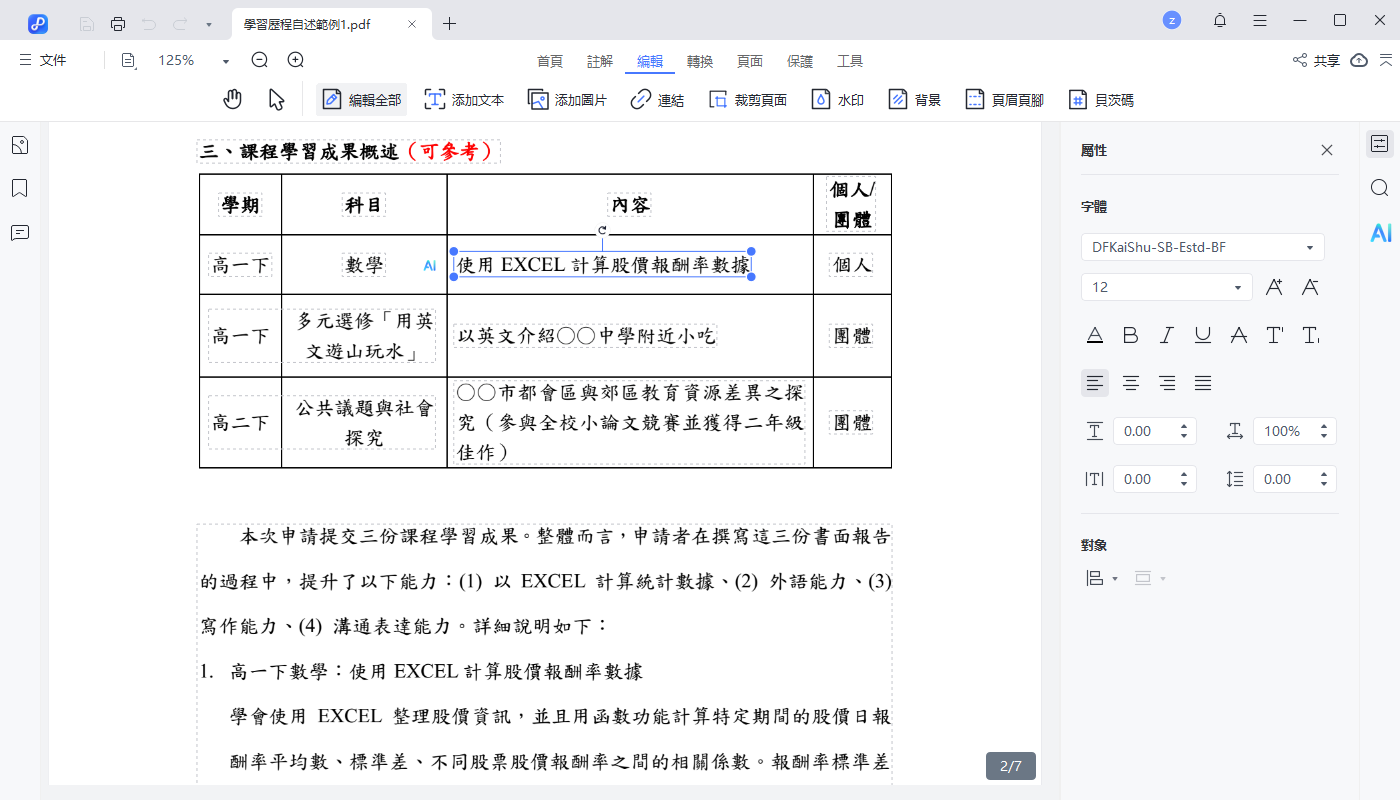The height and width of the screenshot is (800, 1400).
Task: Open the DFKaiShu font family dropdown
Action: click(1203, 247)
